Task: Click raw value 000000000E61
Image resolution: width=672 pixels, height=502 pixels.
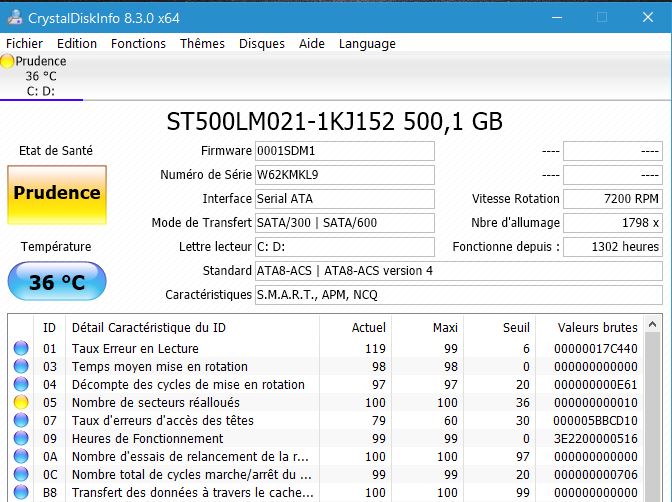Action: click(x=596, y=385)
